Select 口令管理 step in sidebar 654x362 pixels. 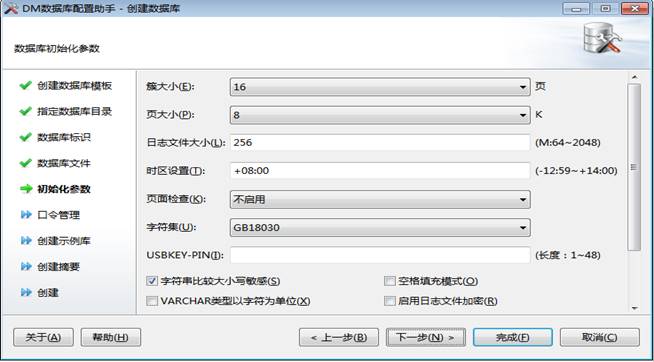(58, 215)
